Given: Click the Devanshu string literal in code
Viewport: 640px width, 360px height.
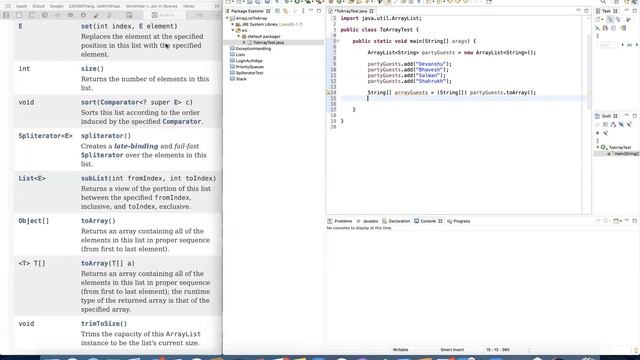Looking at the screenshot, I should (x=431, y=64).
